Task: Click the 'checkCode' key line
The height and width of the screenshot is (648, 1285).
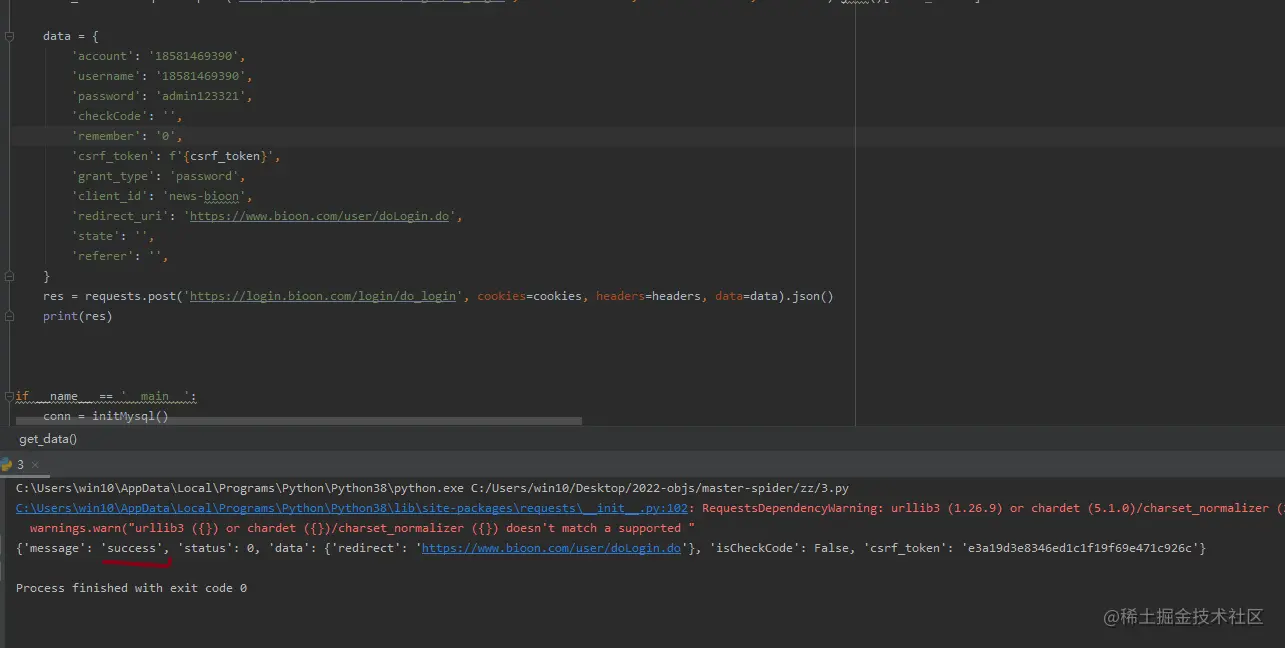Action: pos(126,116)
